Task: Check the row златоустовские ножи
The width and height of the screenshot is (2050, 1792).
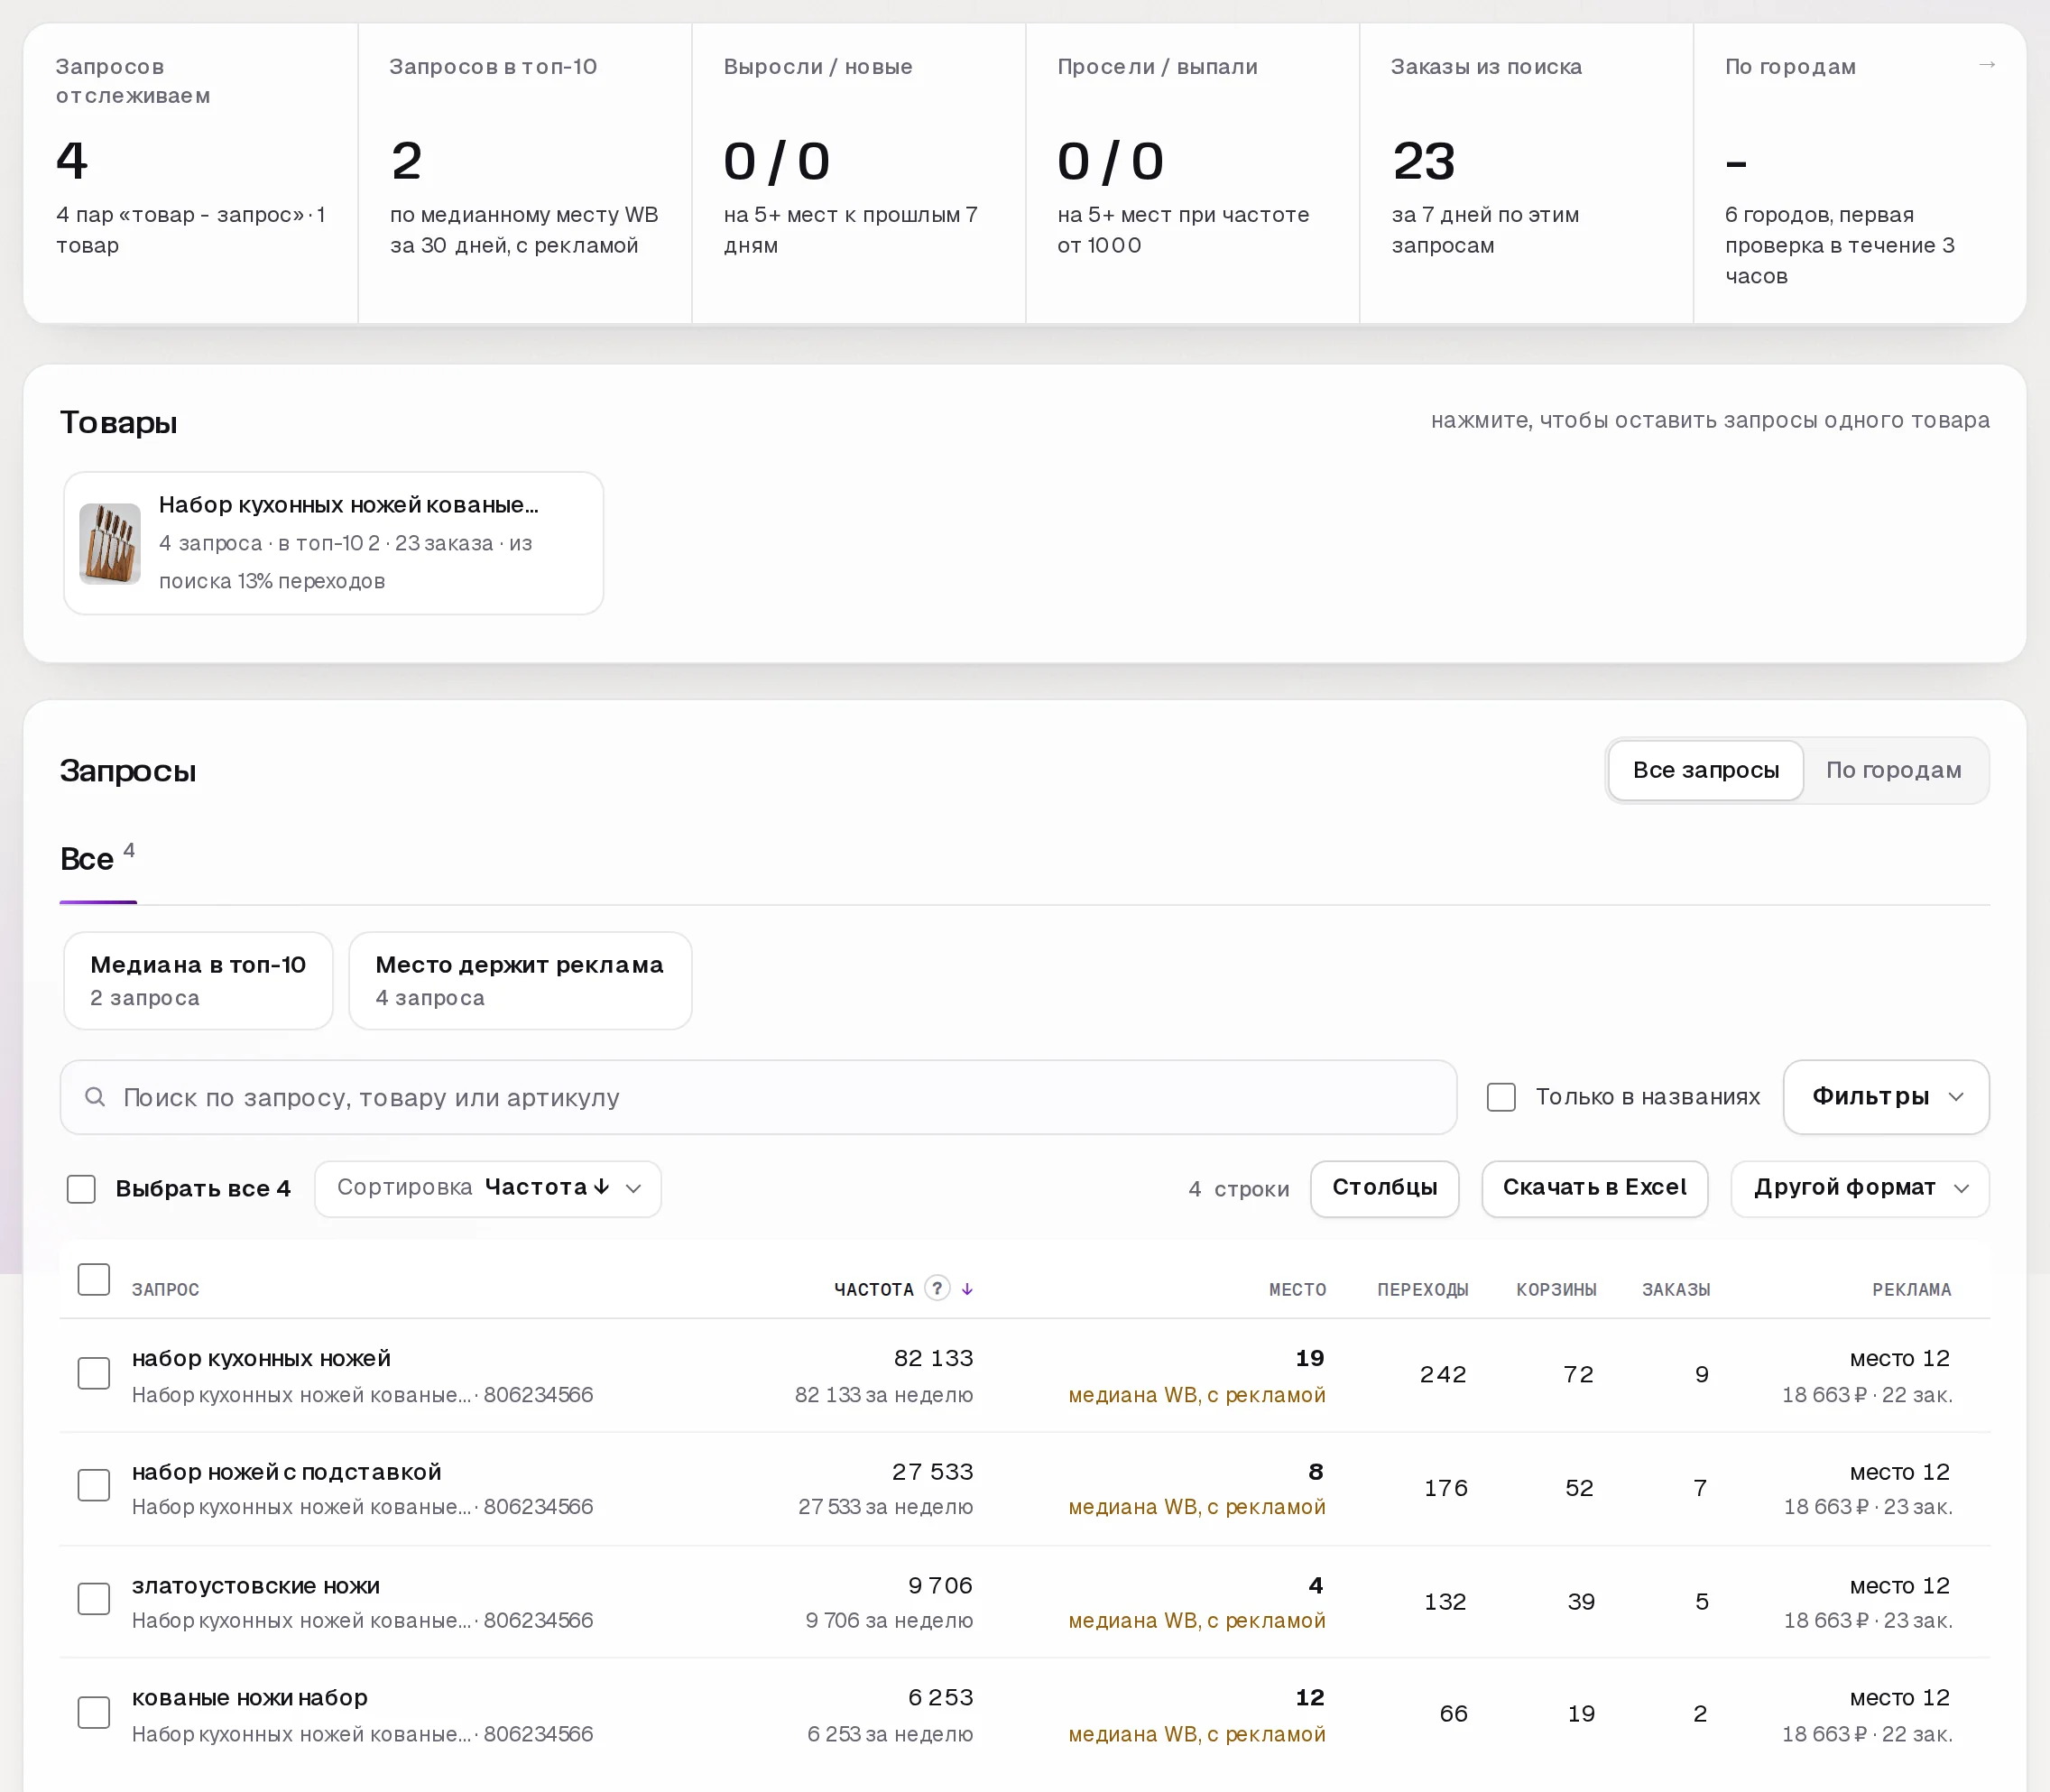Action: click(x=94, y=1599)
